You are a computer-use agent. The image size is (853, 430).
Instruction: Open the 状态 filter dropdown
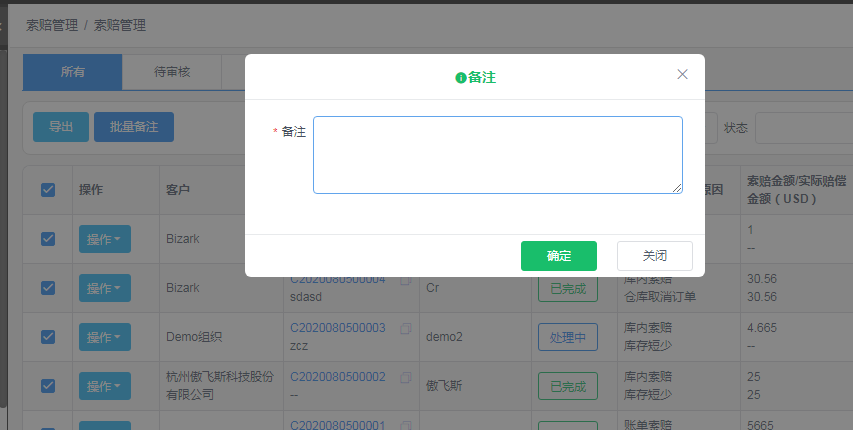(804, 128)
